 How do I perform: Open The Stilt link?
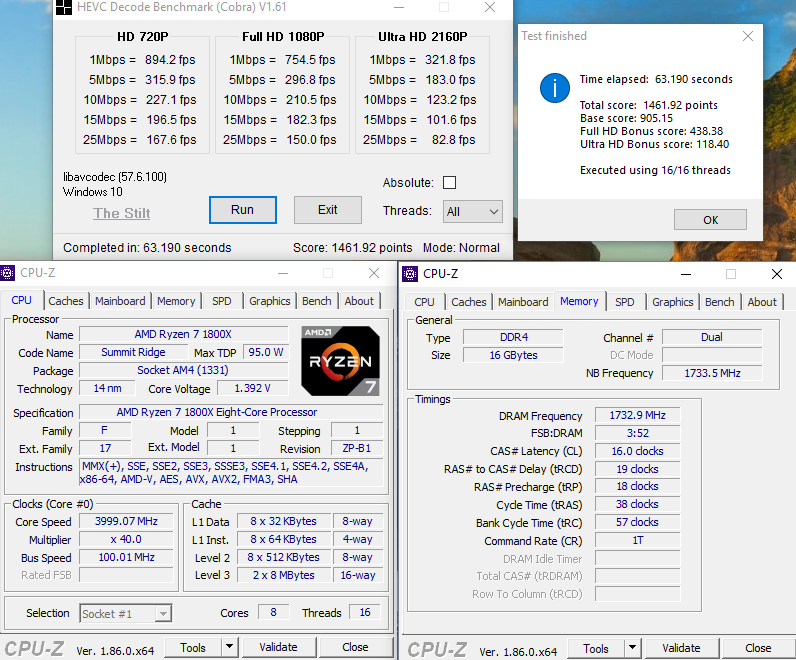pos(121,213)
